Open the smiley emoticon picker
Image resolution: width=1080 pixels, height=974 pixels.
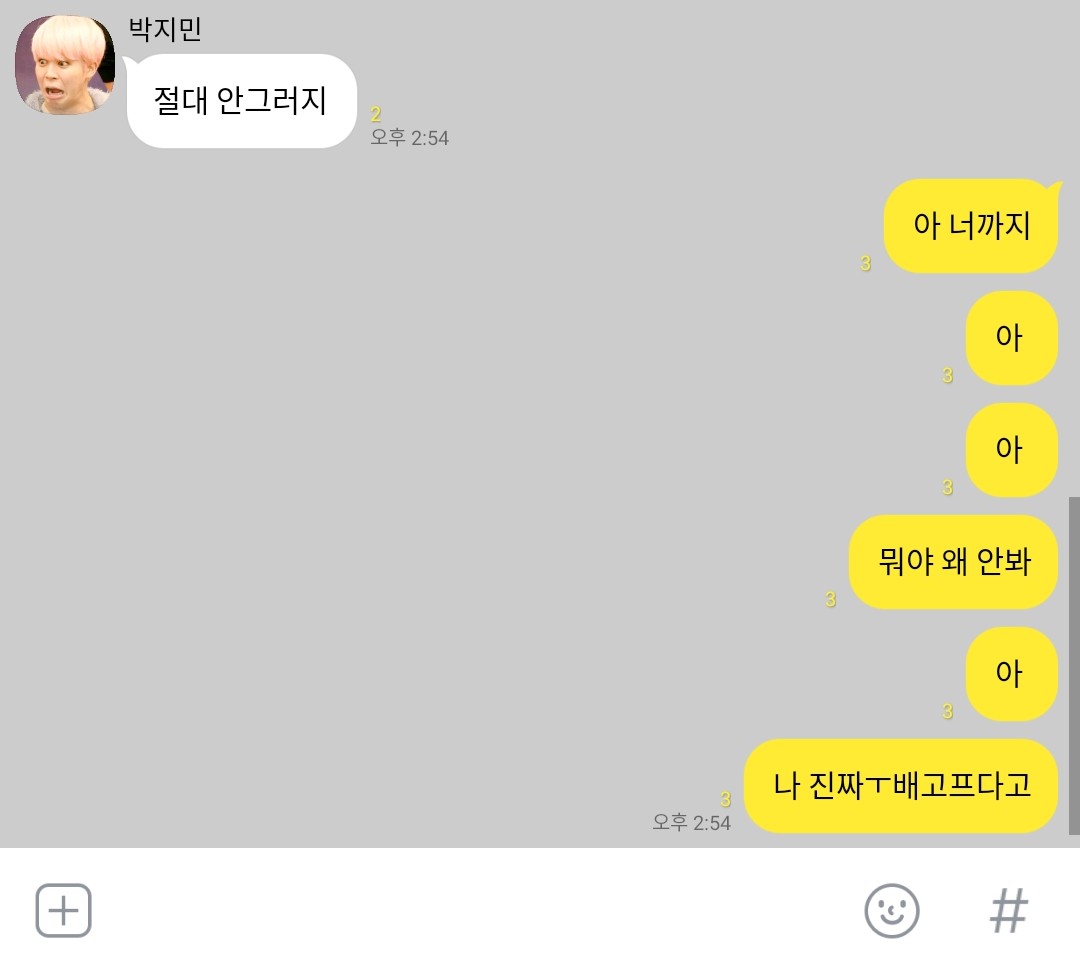pos(891,911)
